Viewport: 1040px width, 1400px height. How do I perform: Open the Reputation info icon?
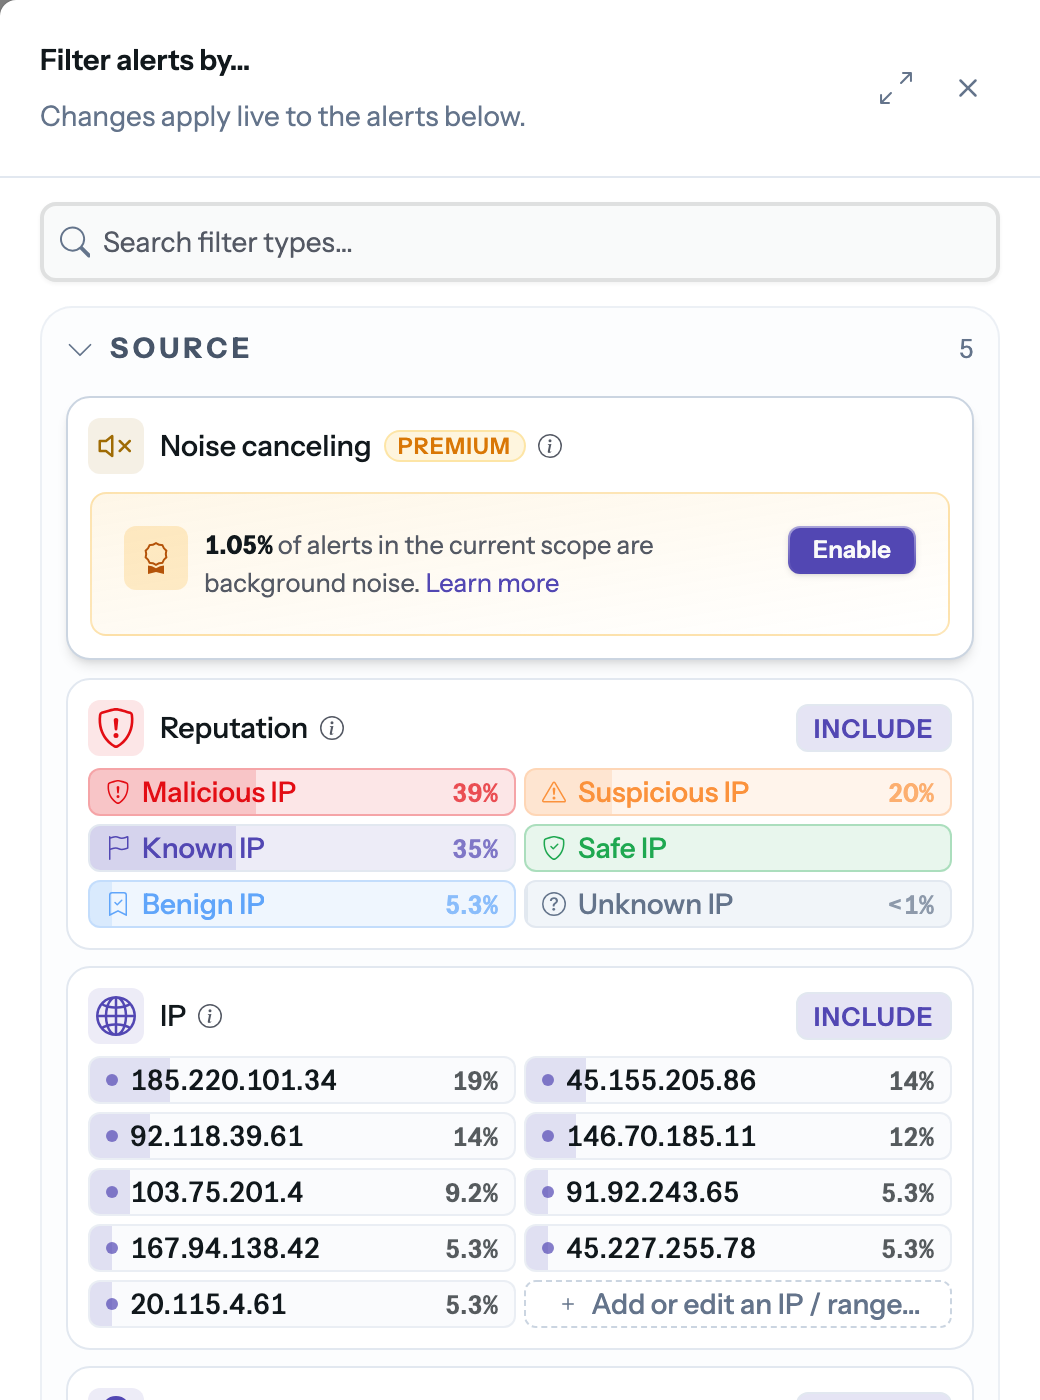(x=332, y=728)
